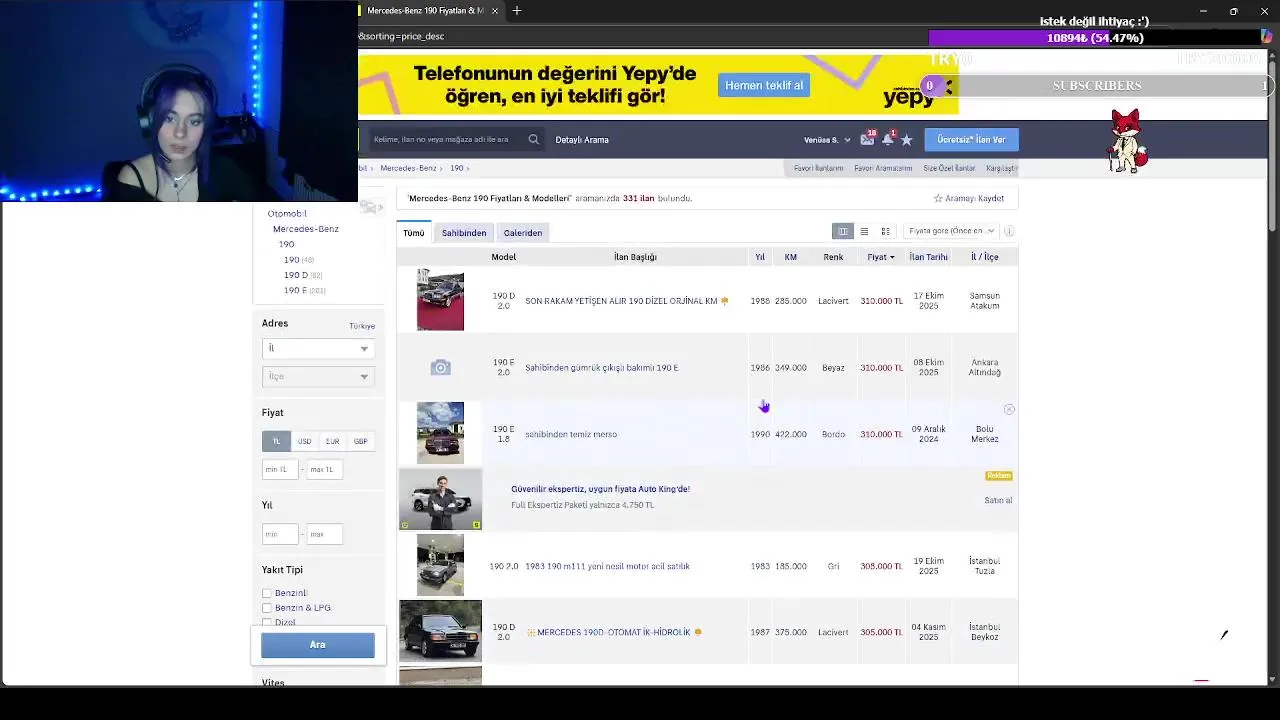1280x720 pixels.
Task: Switch to gallery tile view icon
Action: coord(885,232)
